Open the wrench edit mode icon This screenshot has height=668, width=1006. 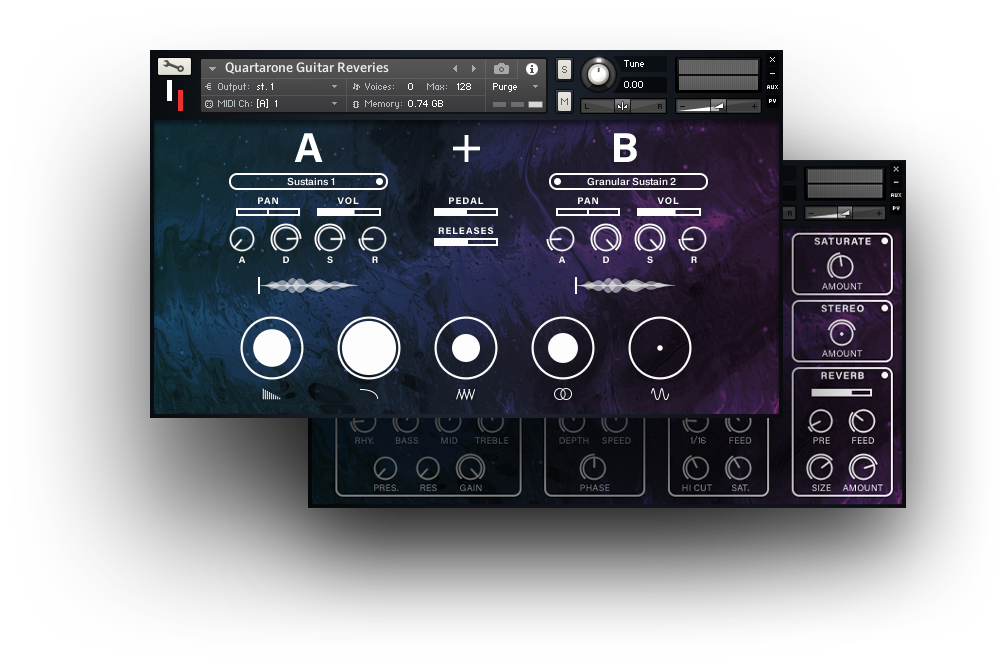click(174, 66)
